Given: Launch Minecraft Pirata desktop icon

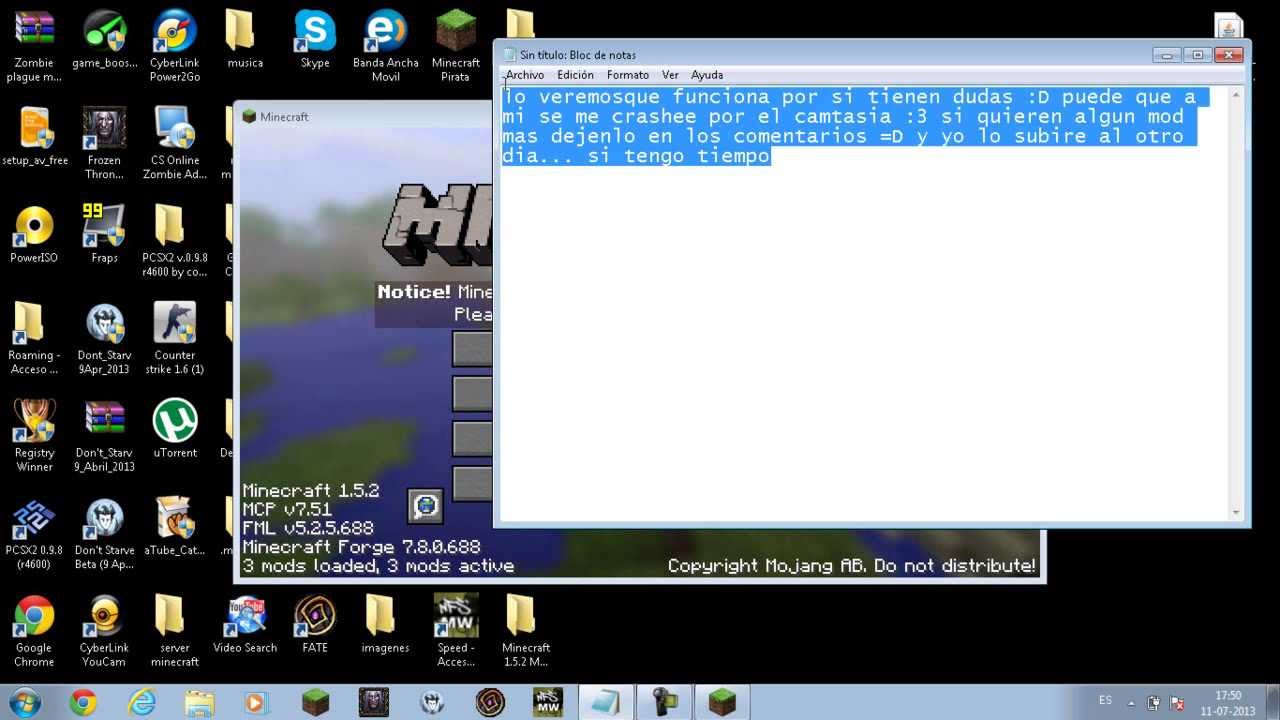Looking at the screenshot, I should click(455, 45).
